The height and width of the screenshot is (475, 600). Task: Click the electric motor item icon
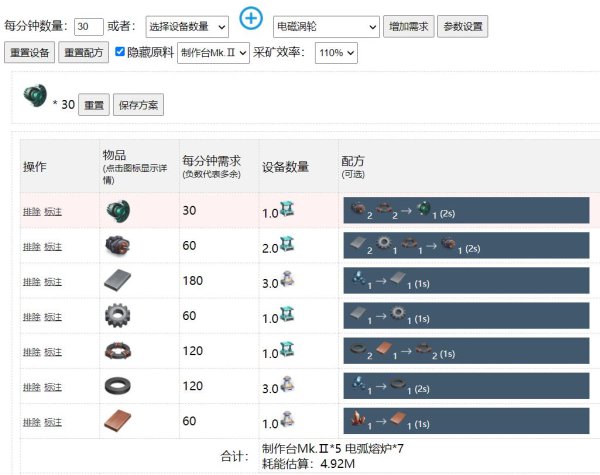click(x=118, y=246)
